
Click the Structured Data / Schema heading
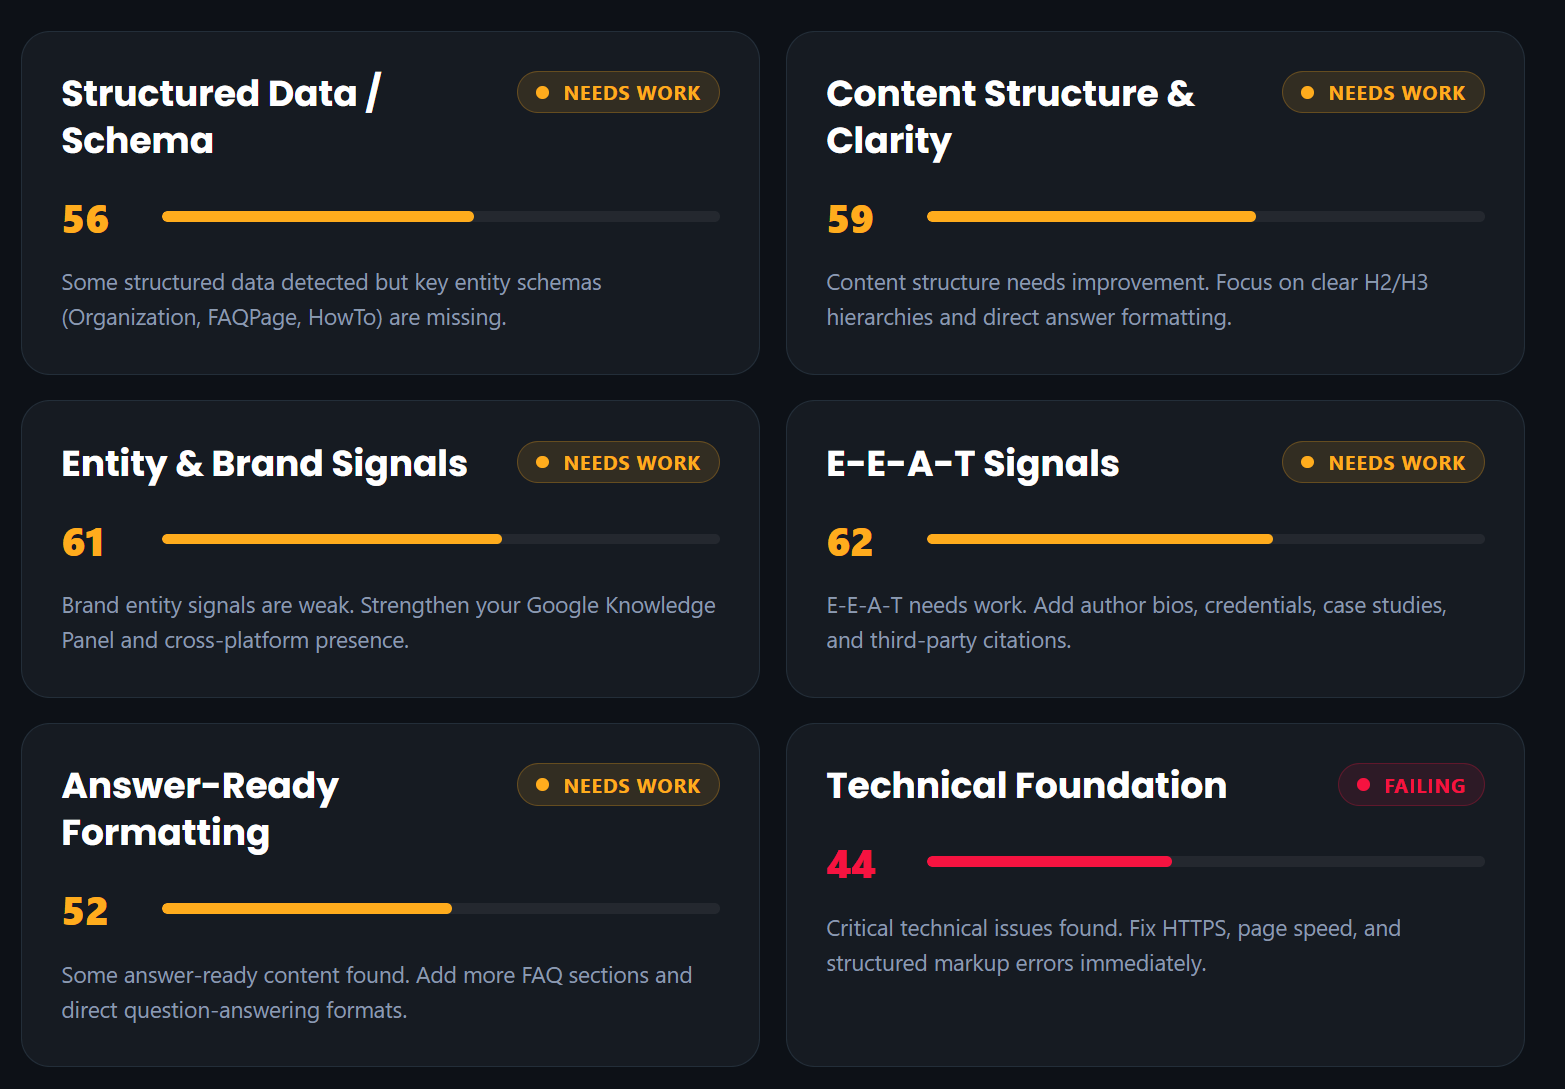coord(221,116)
